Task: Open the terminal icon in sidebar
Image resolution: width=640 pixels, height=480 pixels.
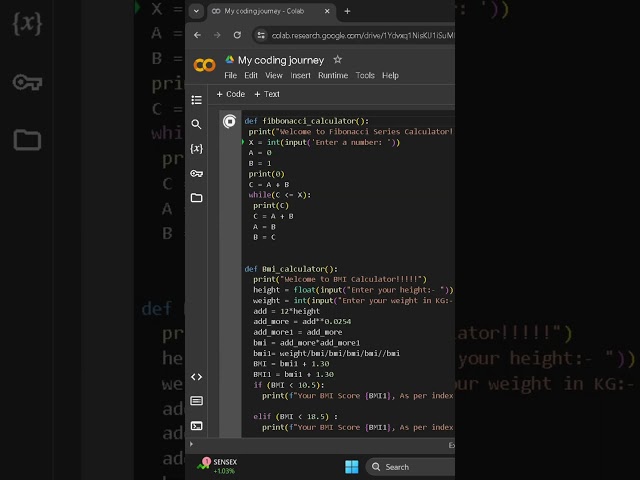Action: [x=196, y=426]
